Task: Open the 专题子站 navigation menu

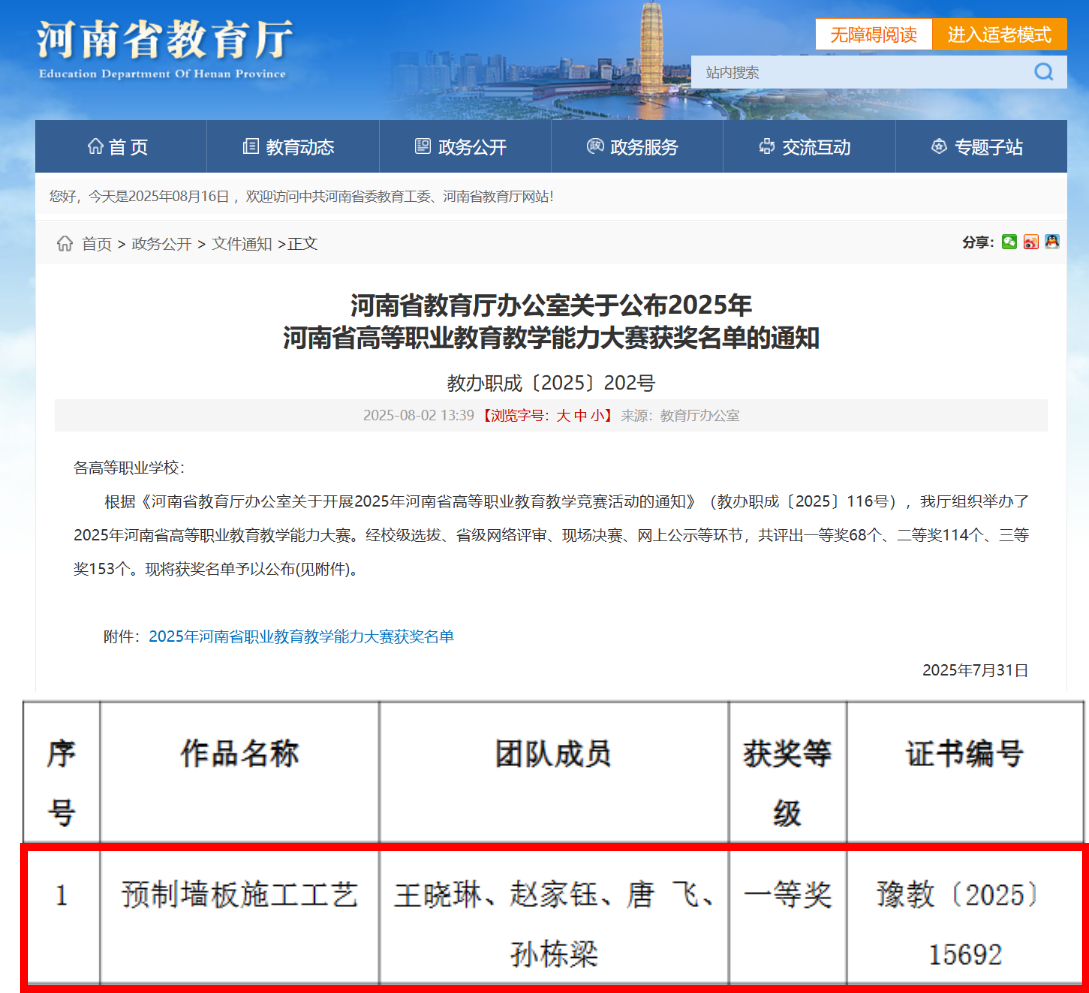Action: [977, 147]
